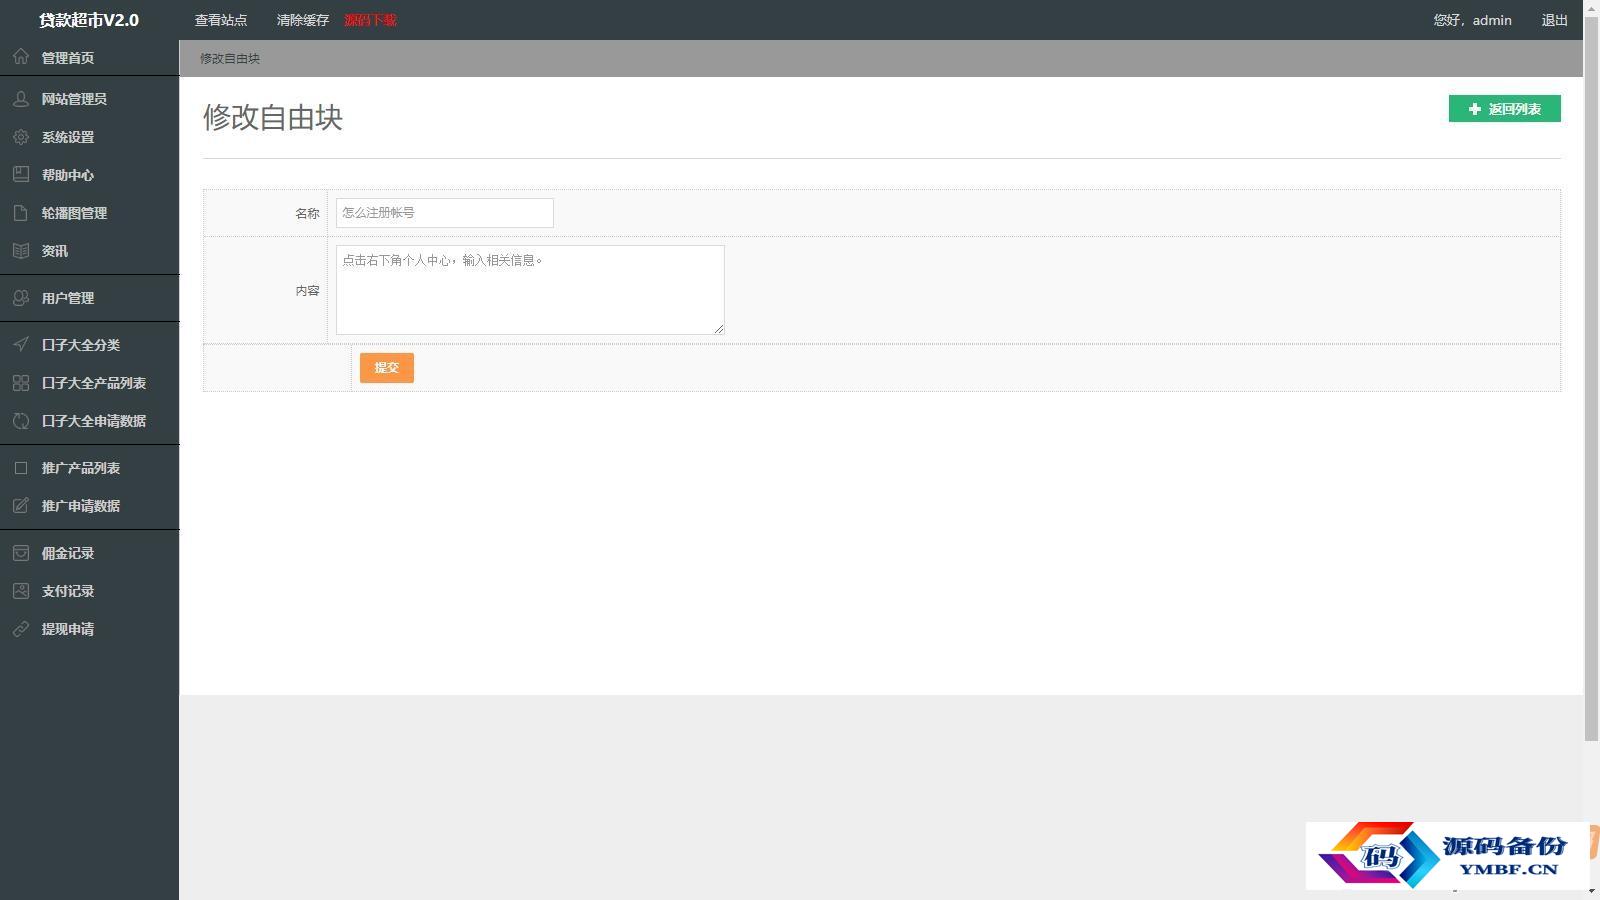Click the grid icon beside 口子大全产品列表
1600x900 pixels.
pos(21,383)
